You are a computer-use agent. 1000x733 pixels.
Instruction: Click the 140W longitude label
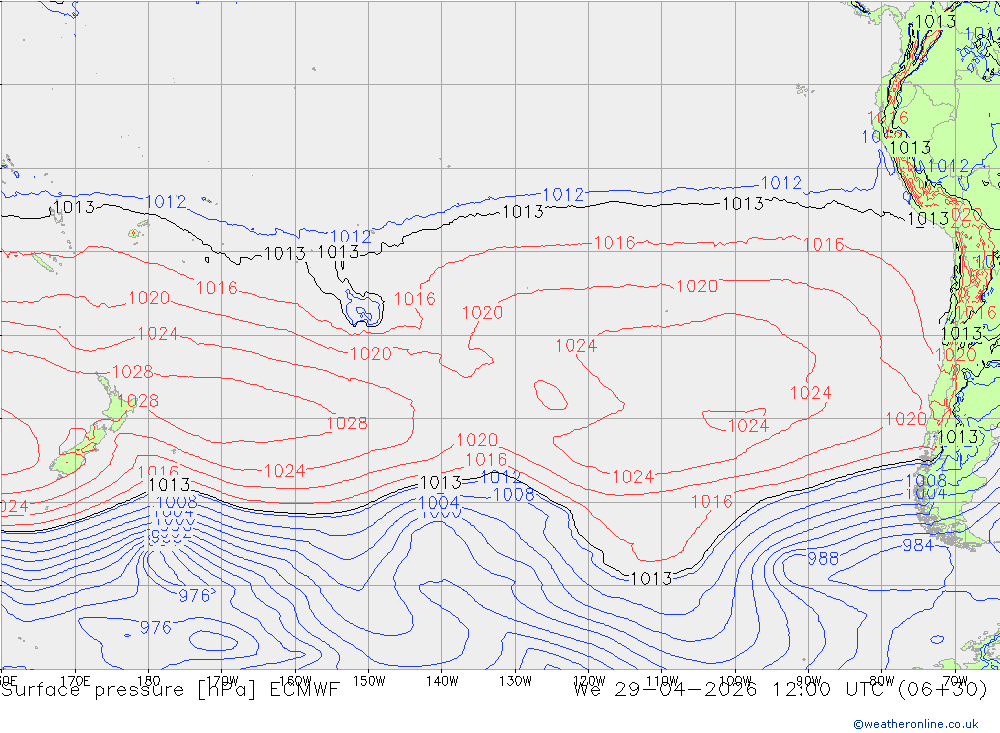[443, 681]
